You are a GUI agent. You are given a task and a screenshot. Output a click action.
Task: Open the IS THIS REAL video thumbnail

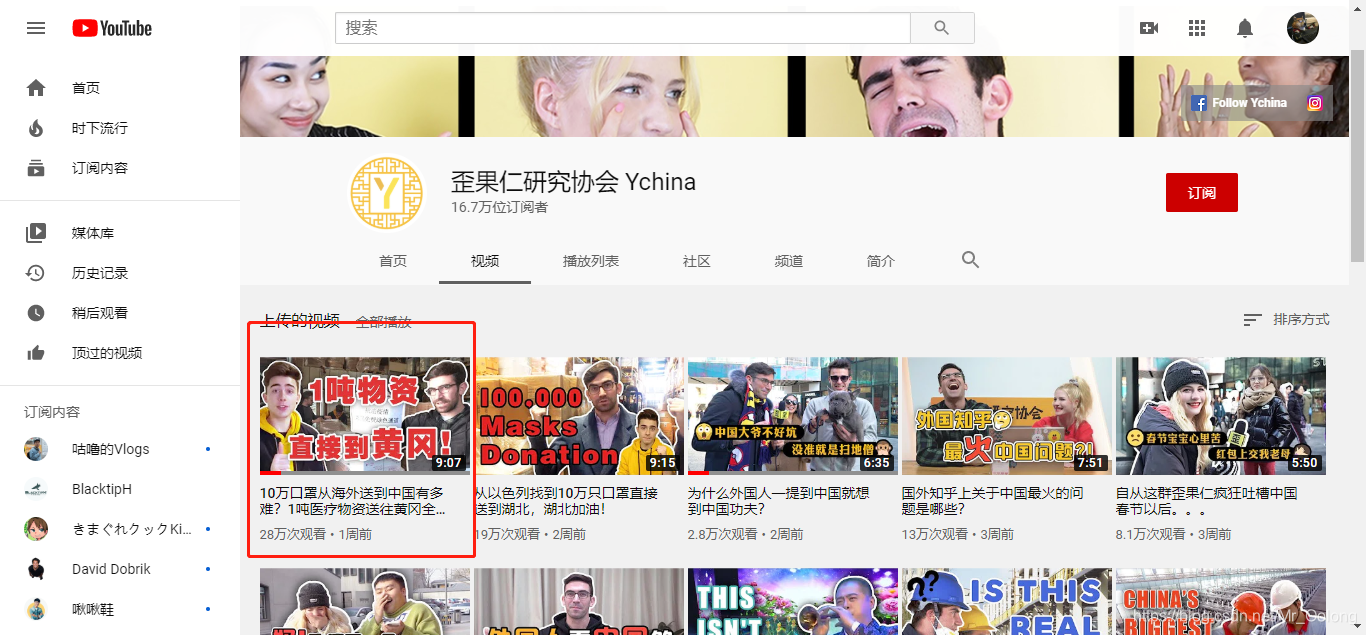(1007, 602)
